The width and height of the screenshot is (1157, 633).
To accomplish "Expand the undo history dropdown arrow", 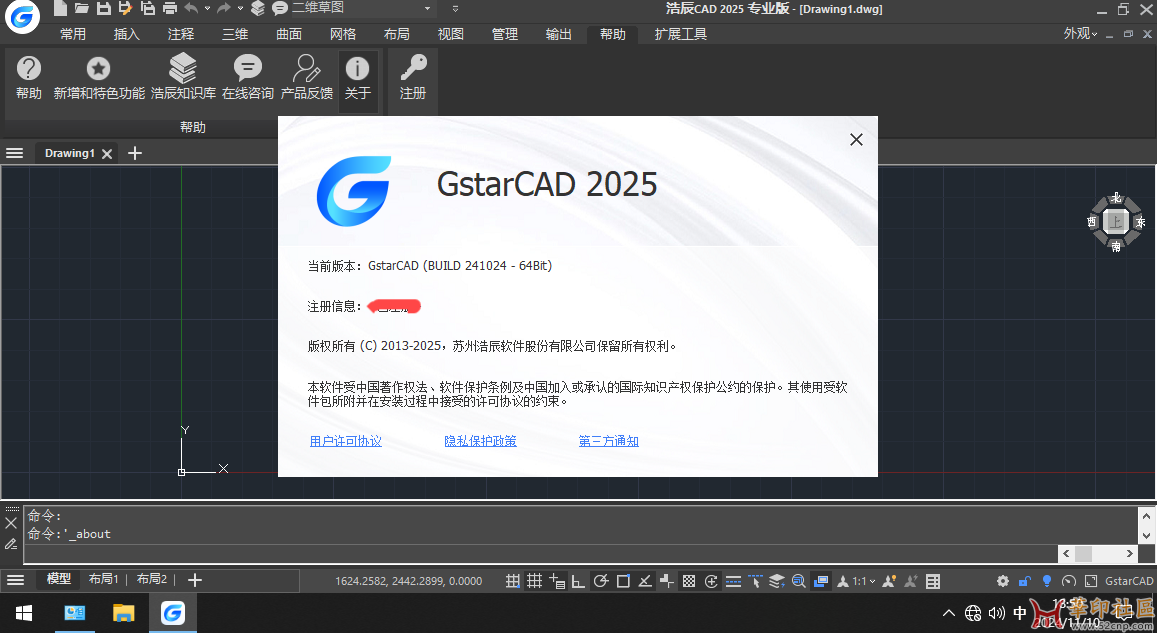I will pos(207,8).
